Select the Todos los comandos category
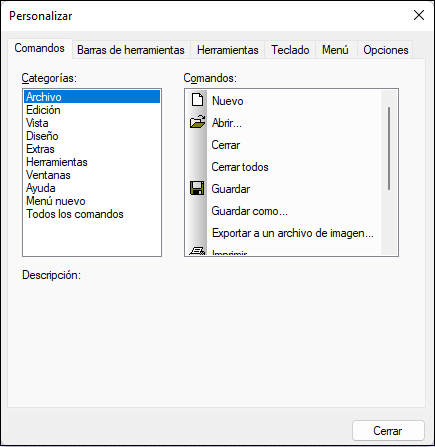This screenshot has height=447, width=435. coord(92,214)
